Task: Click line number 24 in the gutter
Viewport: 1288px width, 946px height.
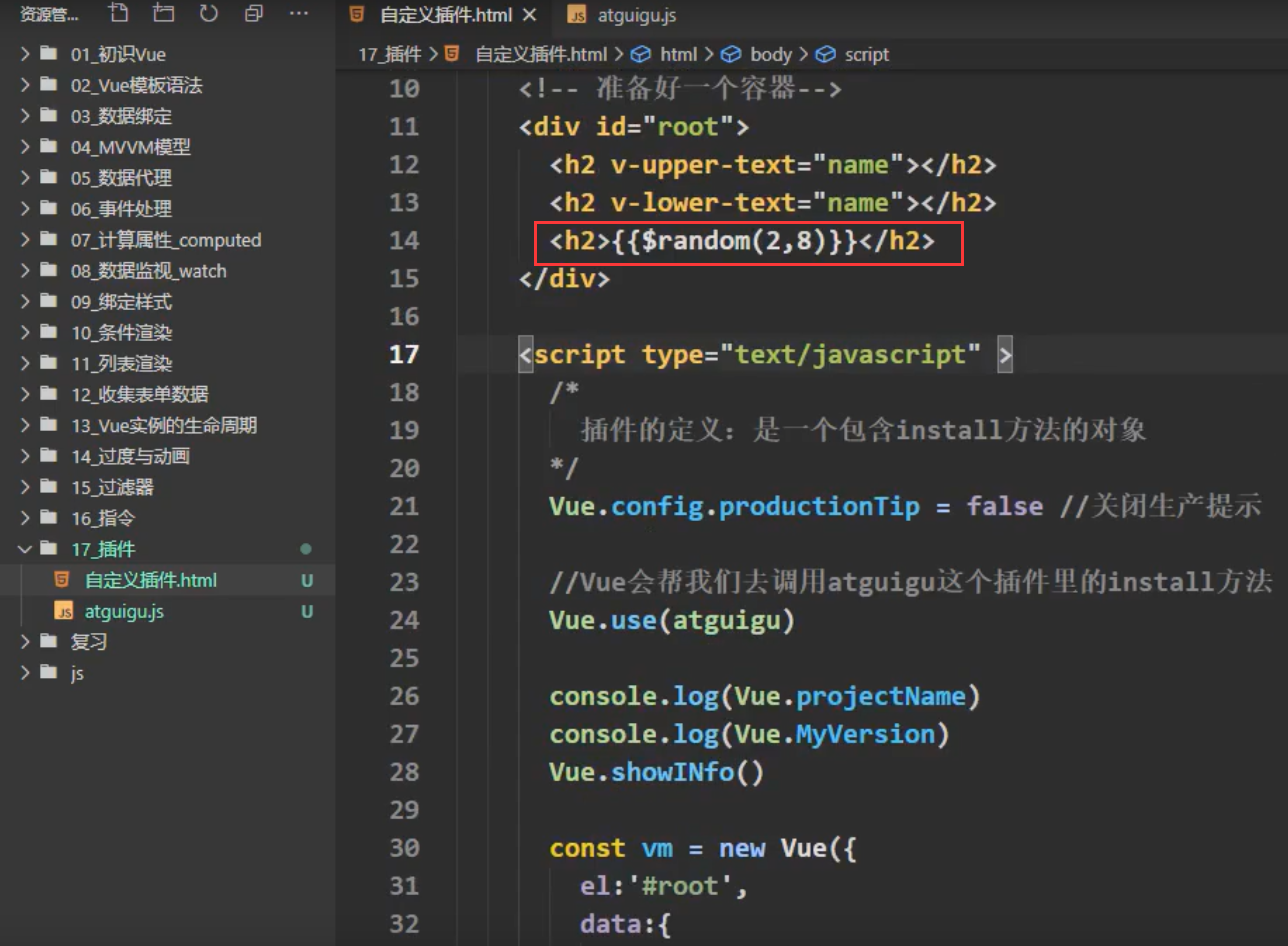Action: click(x=404, y=620)
